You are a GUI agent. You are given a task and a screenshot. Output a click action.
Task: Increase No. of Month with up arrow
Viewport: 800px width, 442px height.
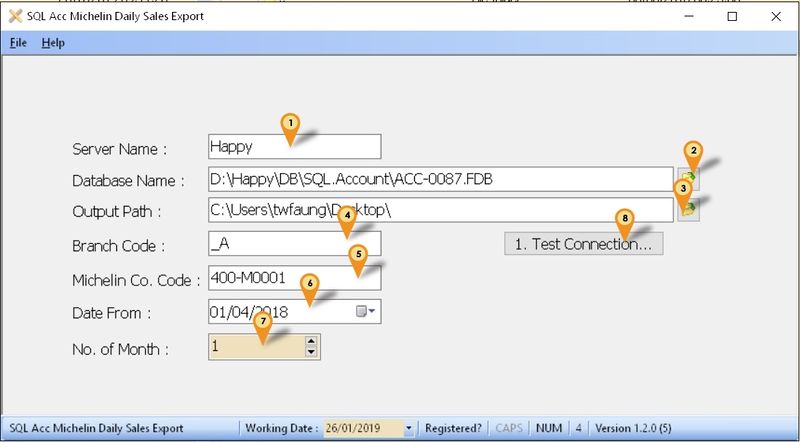coord(312,341)
